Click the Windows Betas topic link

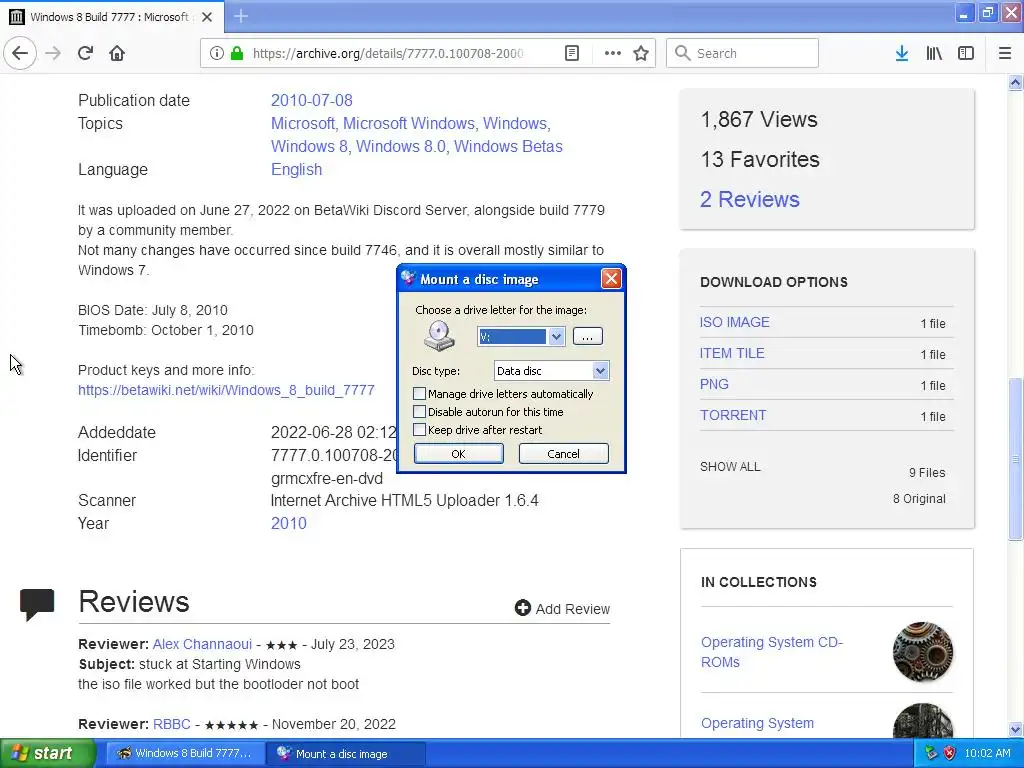(x=508, y=146)
